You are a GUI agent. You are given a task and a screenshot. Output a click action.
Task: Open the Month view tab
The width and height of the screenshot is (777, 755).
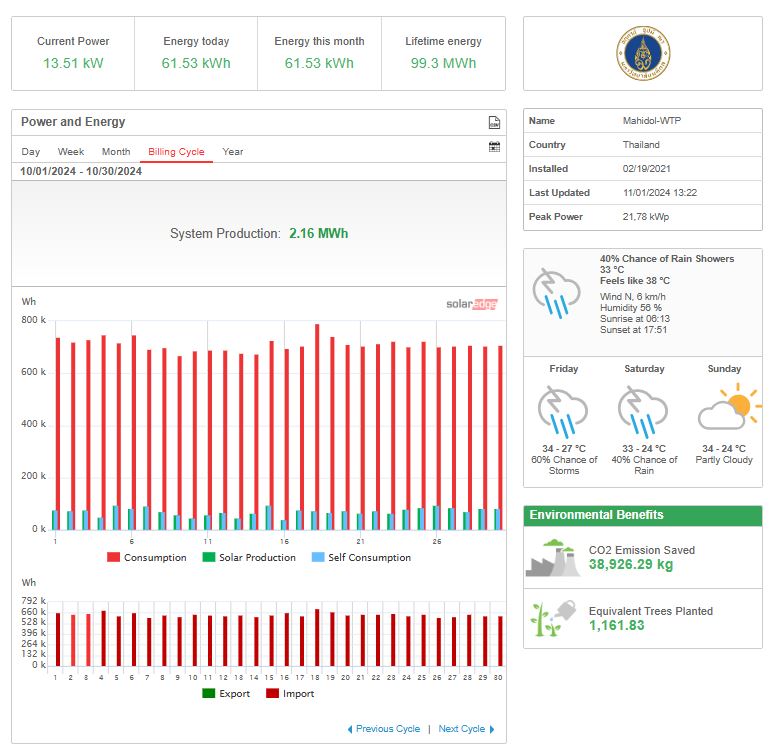[x=116, y=152]
